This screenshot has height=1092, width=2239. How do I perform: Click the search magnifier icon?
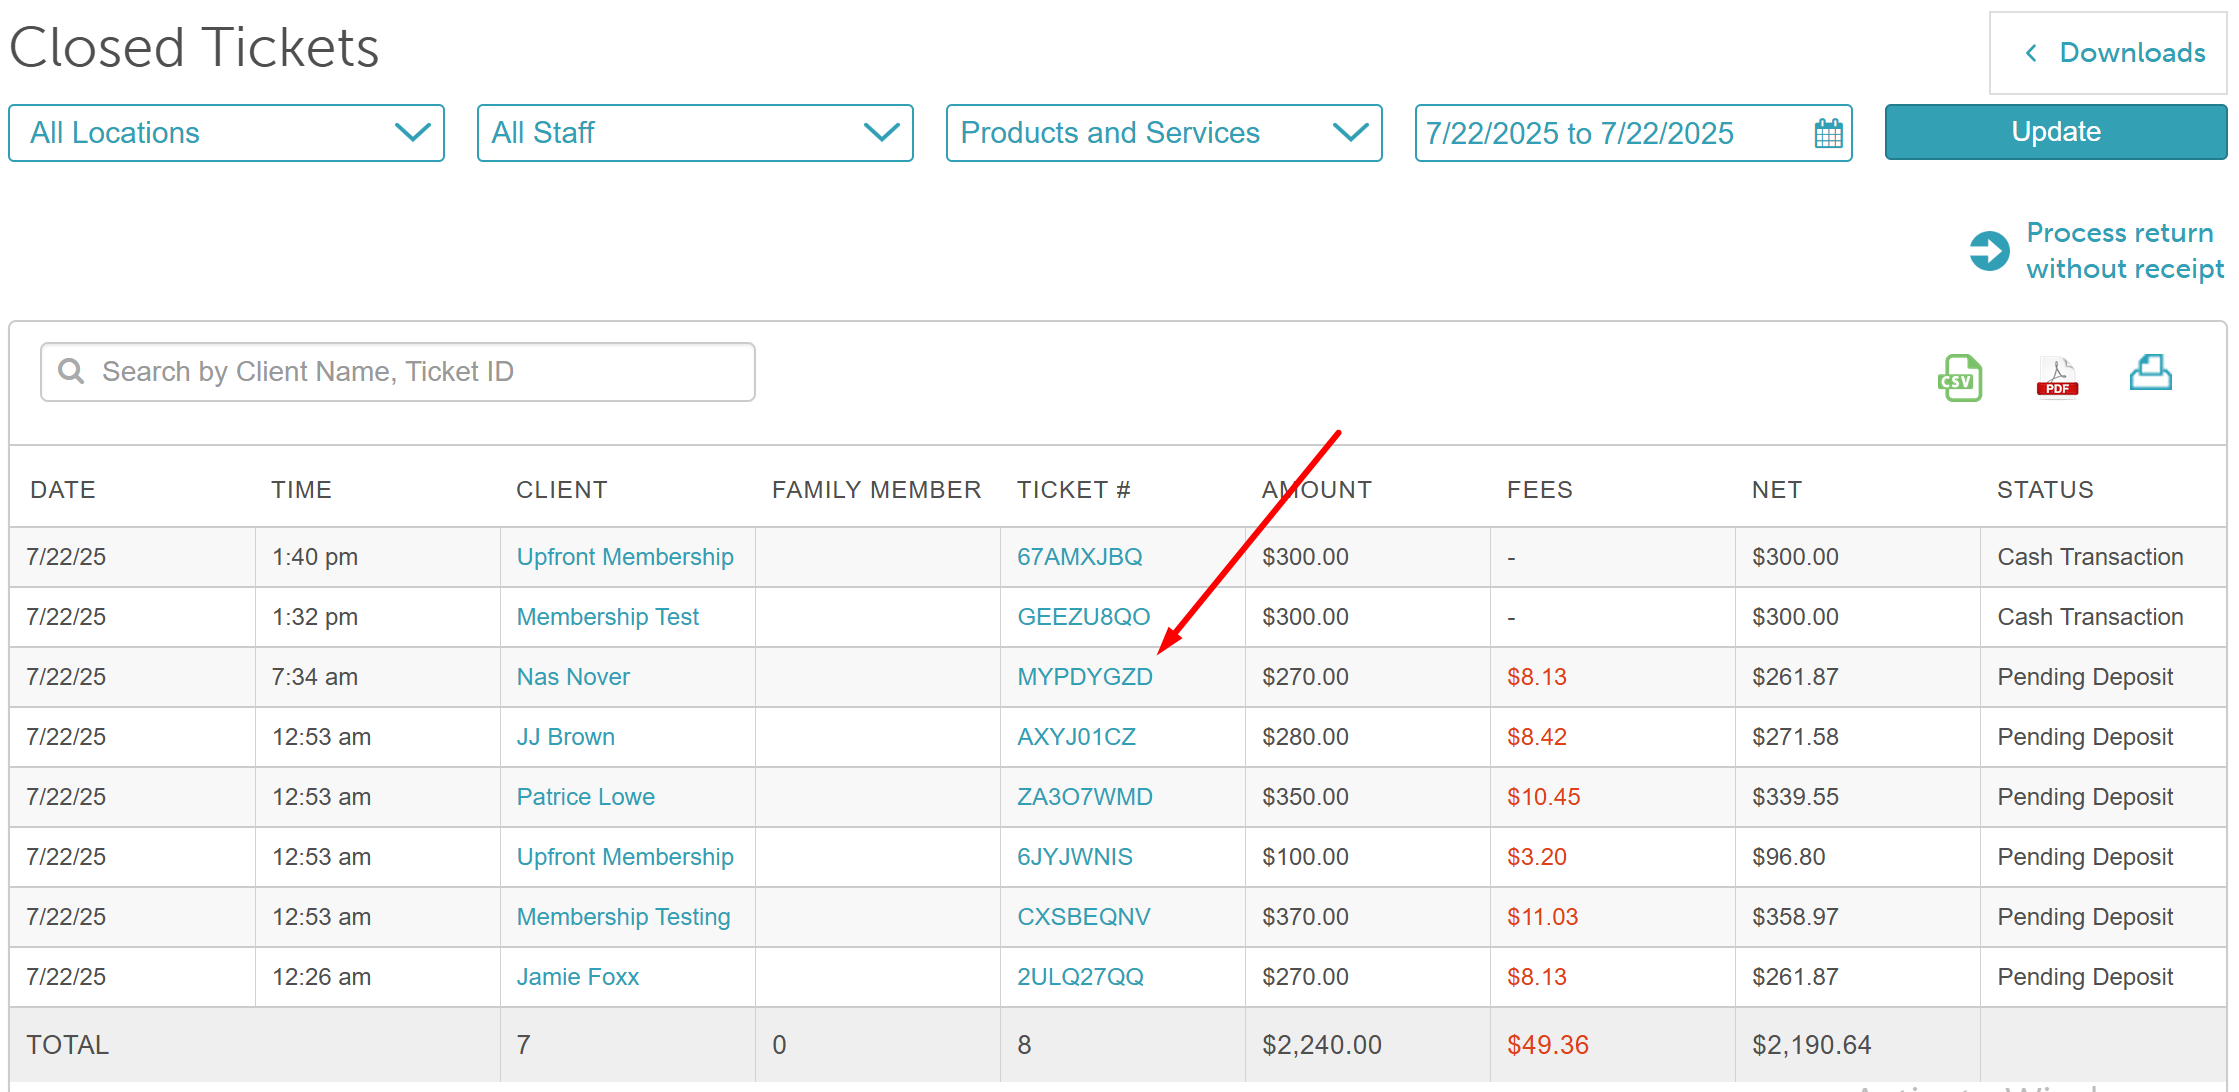tap(71, 372)
